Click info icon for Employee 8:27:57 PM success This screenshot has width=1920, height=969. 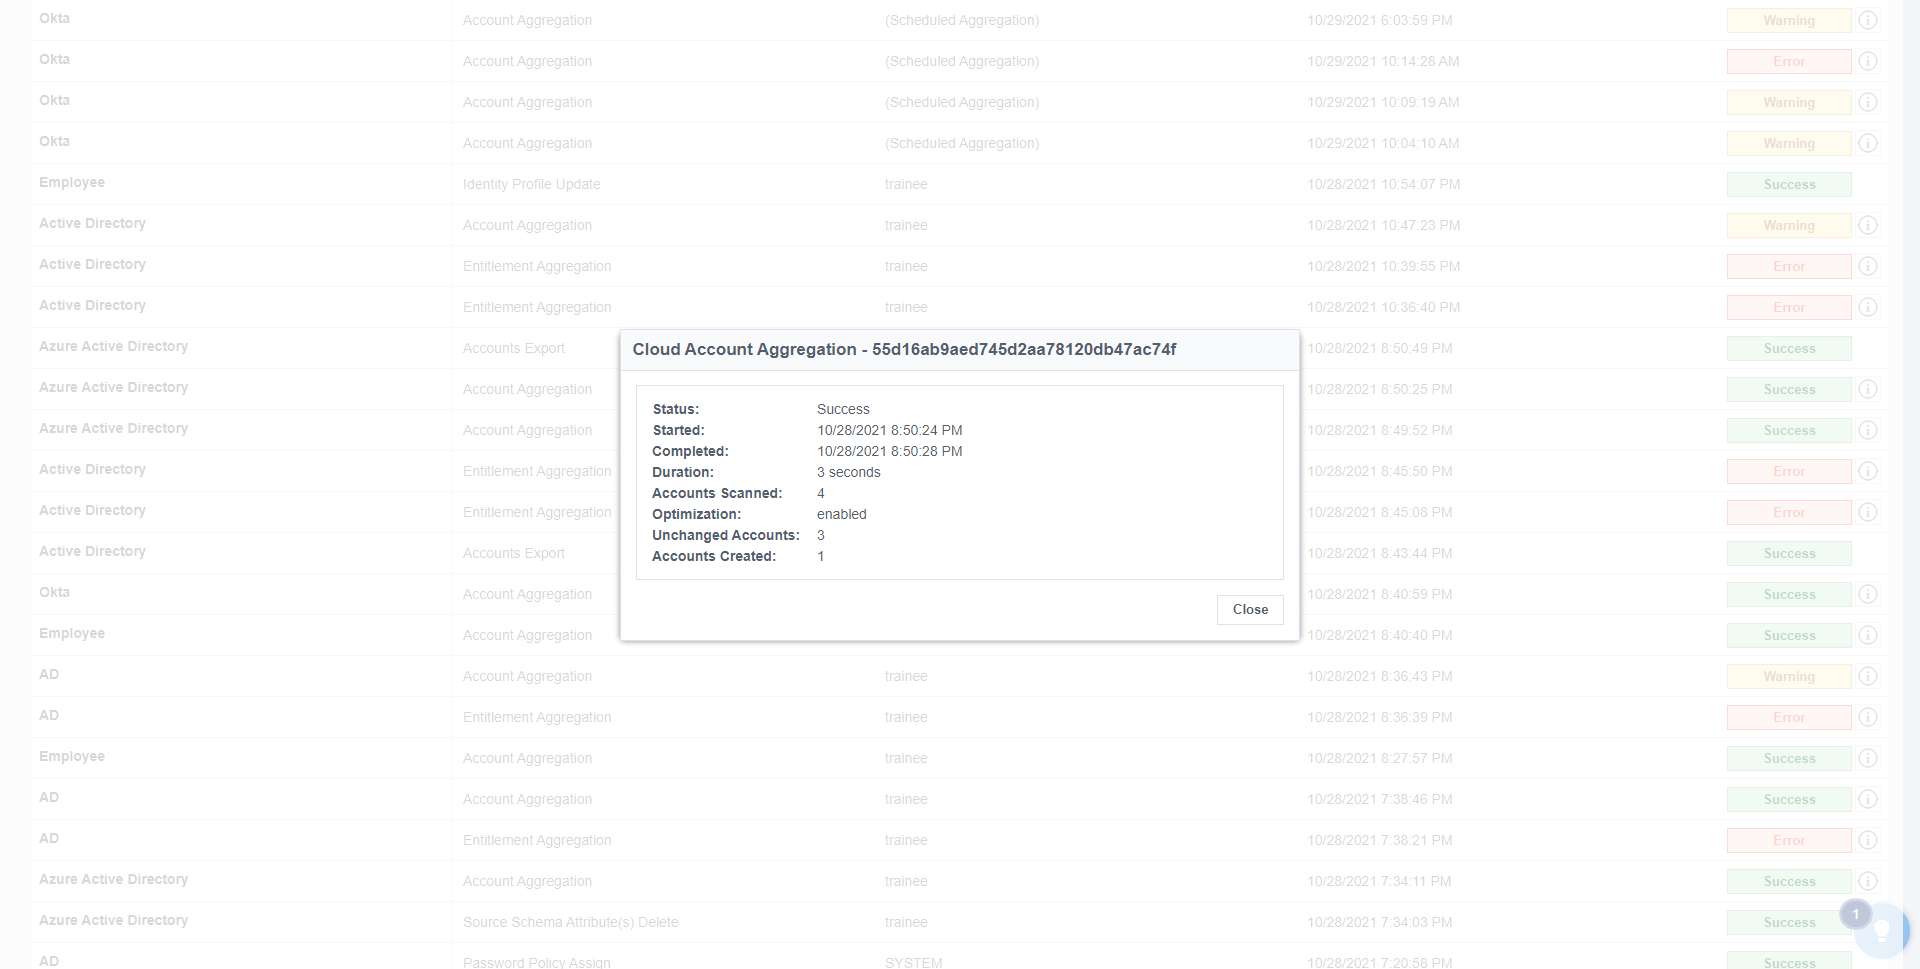coord(1867,758)
